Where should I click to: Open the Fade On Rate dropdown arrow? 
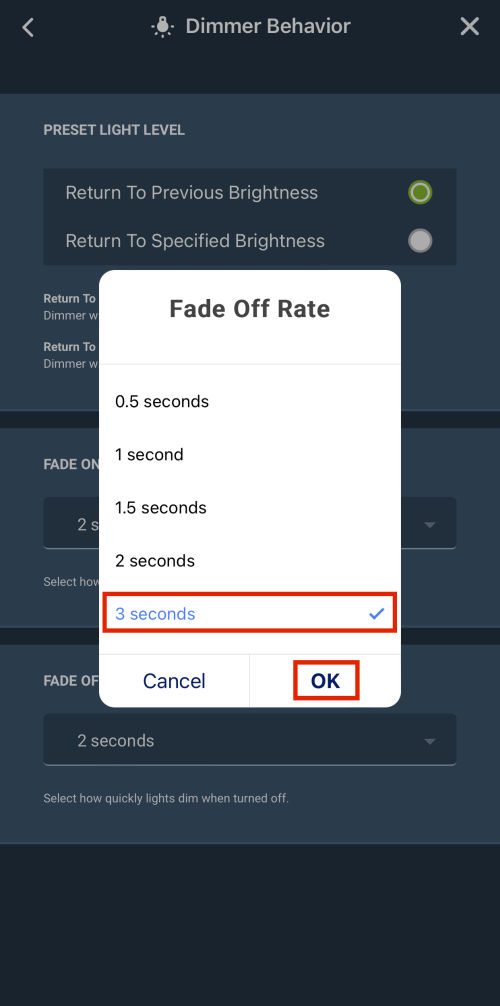430,525
